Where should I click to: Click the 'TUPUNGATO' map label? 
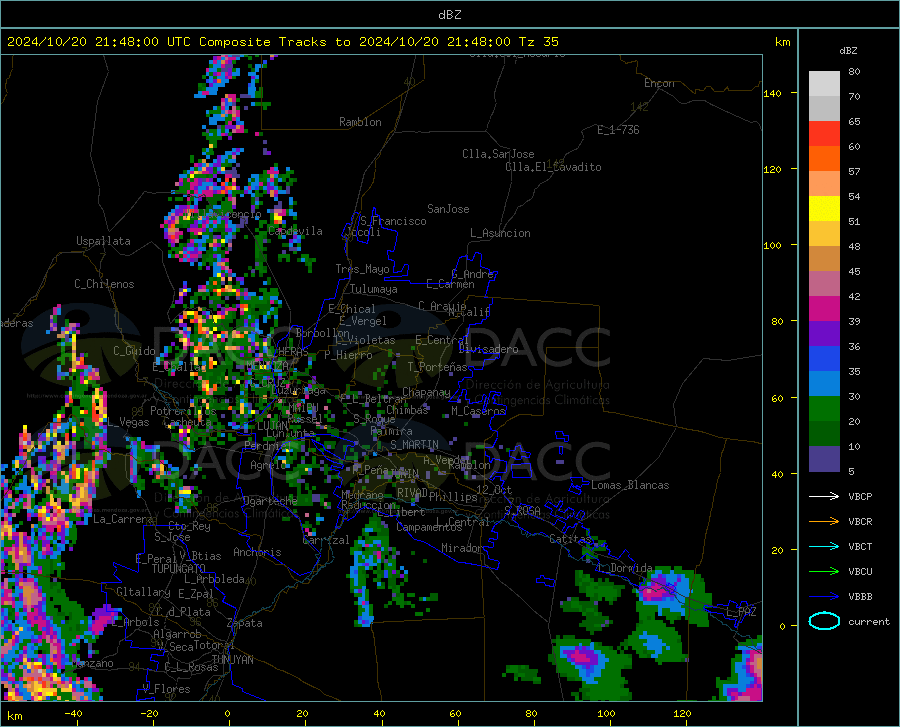point(179,569)
